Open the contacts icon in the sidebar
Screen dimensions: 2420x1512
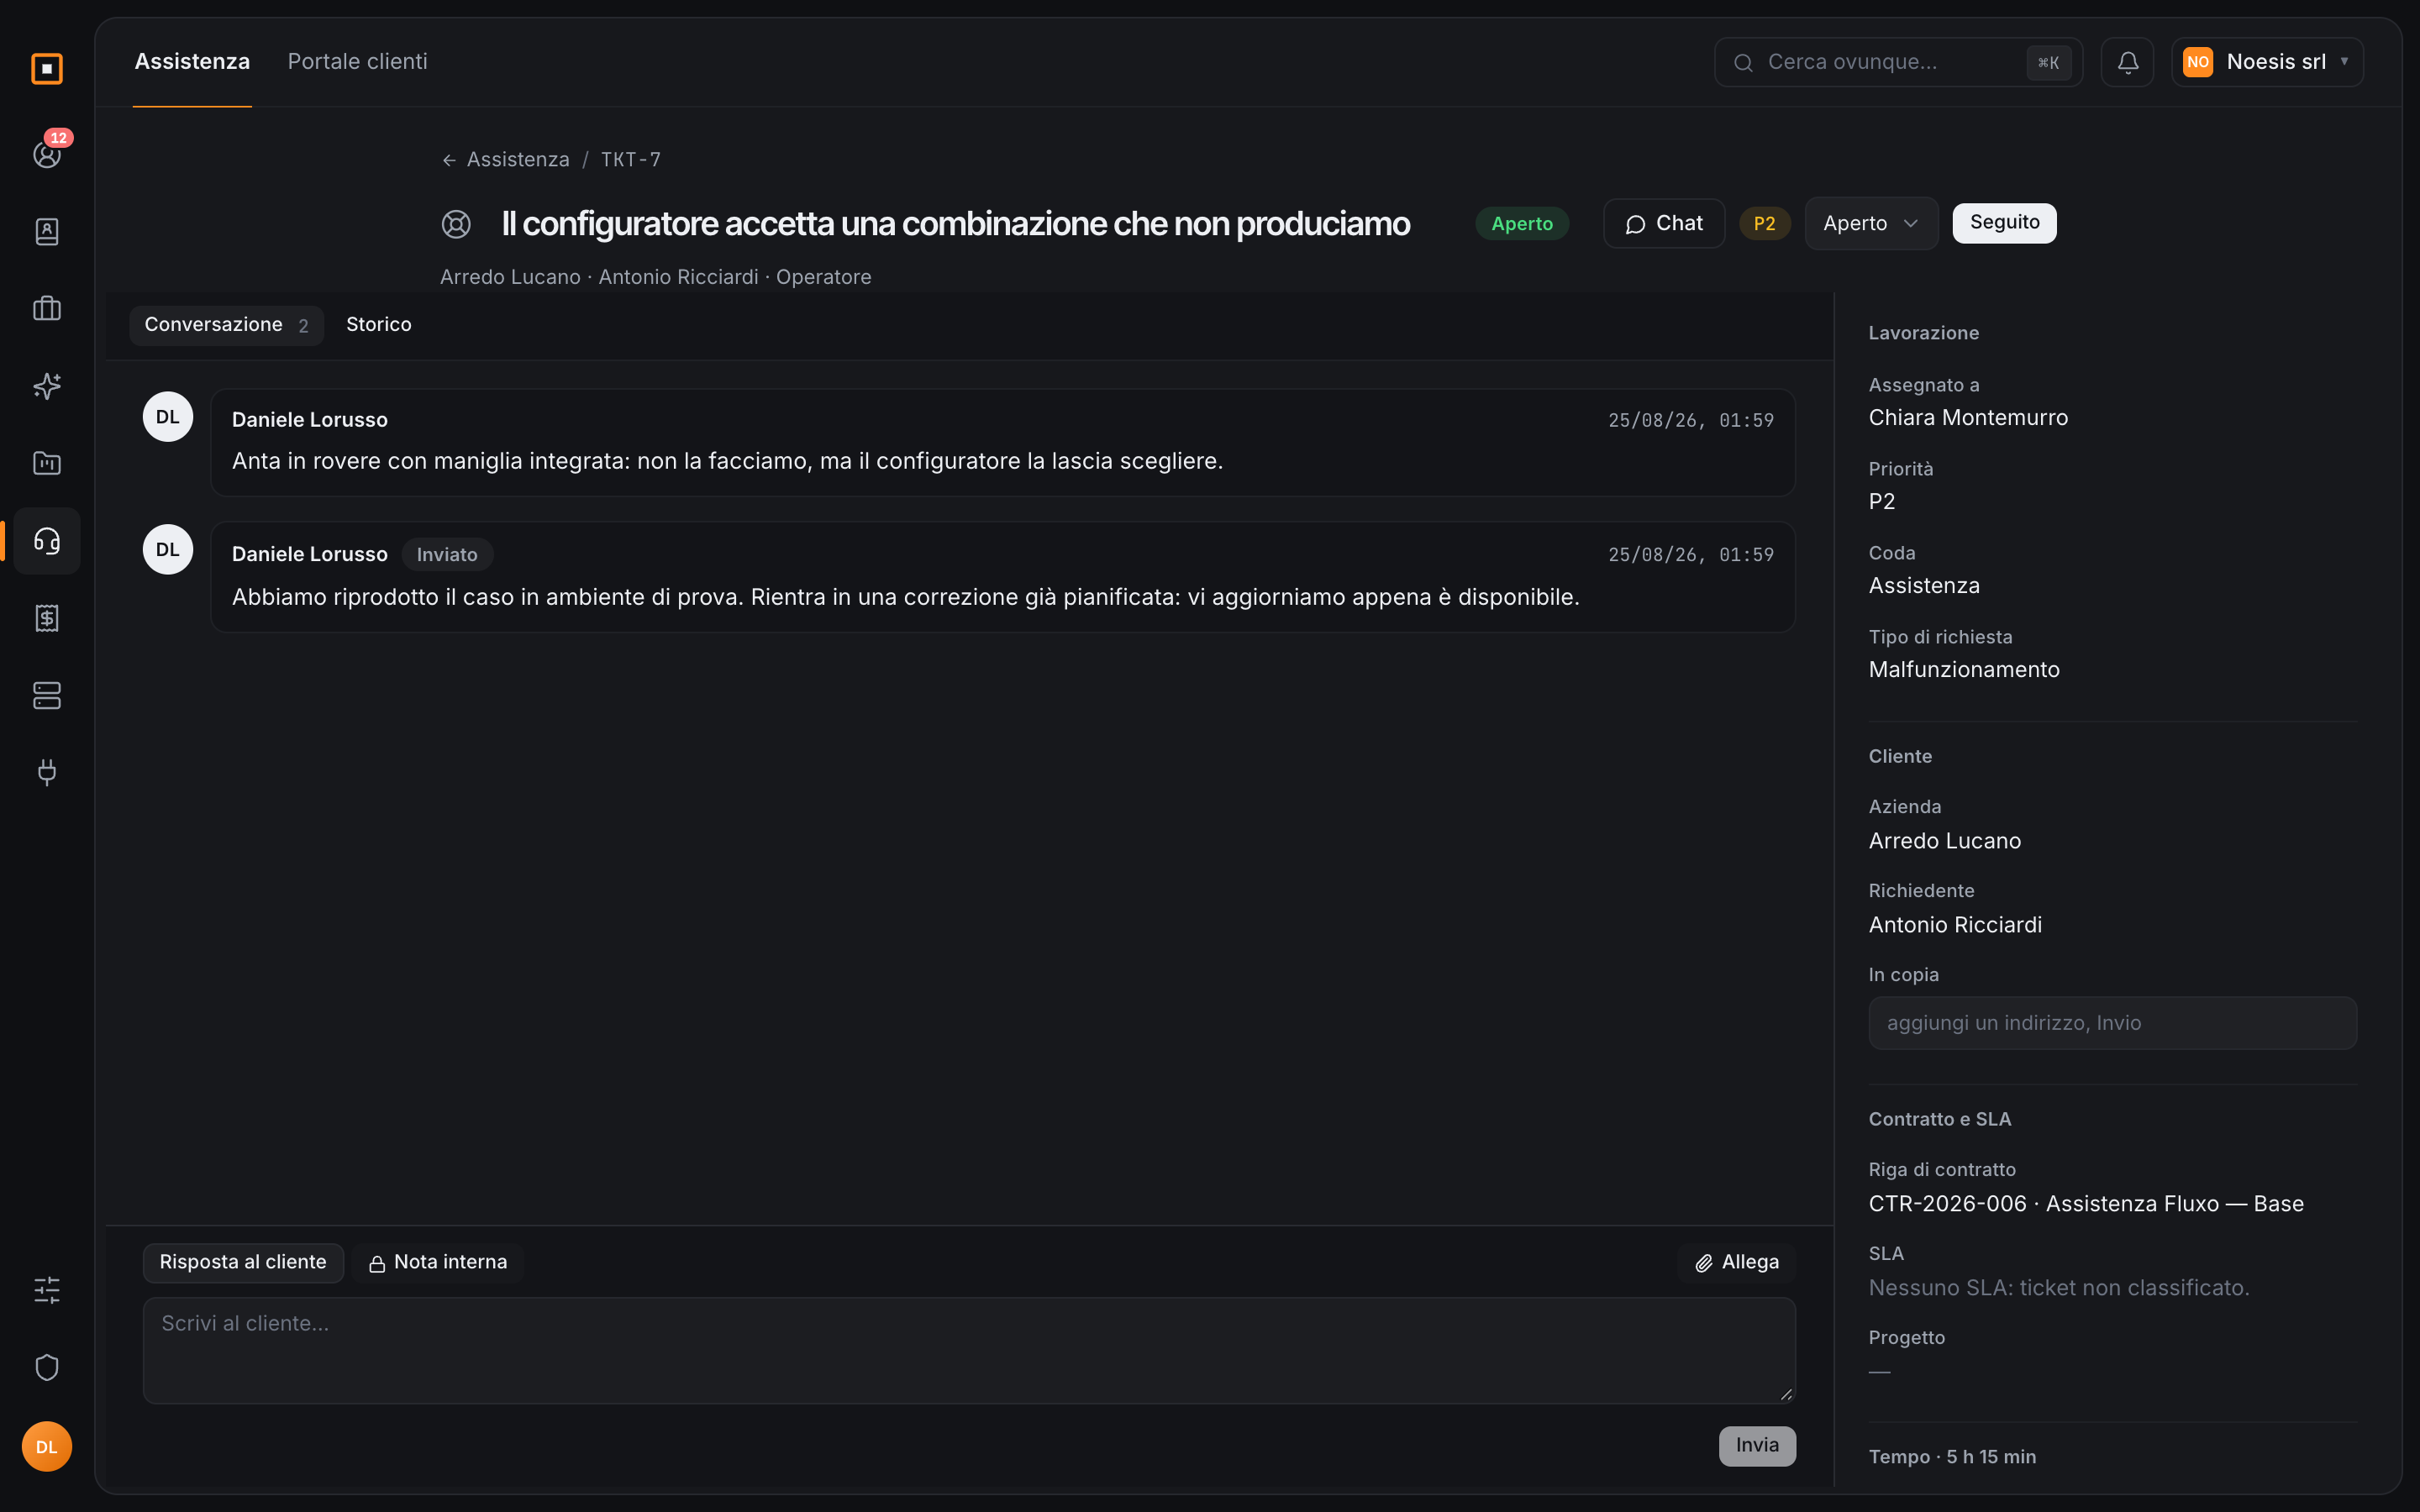[47, 231]
